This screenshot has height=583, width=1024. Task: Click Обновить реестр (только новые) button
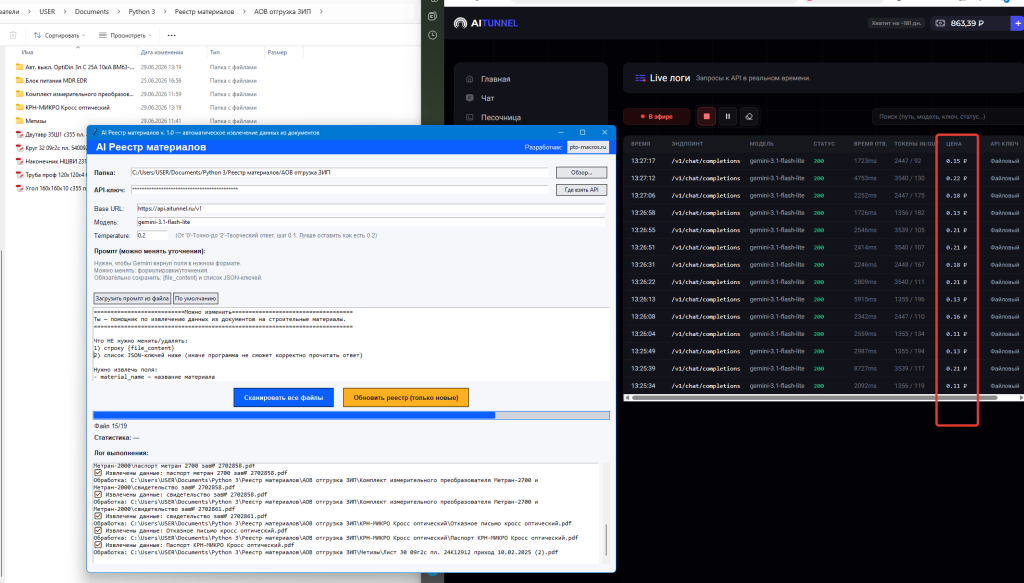(x=406, y=397)
